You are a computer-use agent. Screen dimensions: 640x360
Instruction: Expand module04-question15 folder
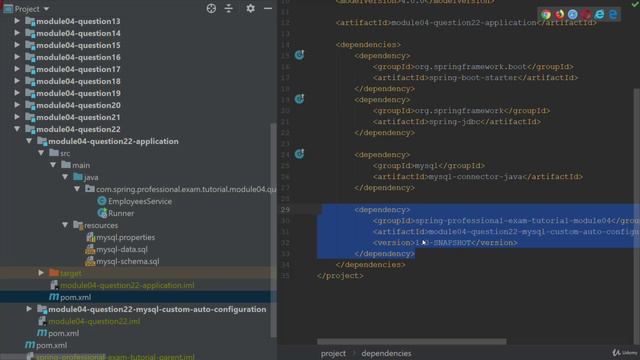[x=17, y=45]
